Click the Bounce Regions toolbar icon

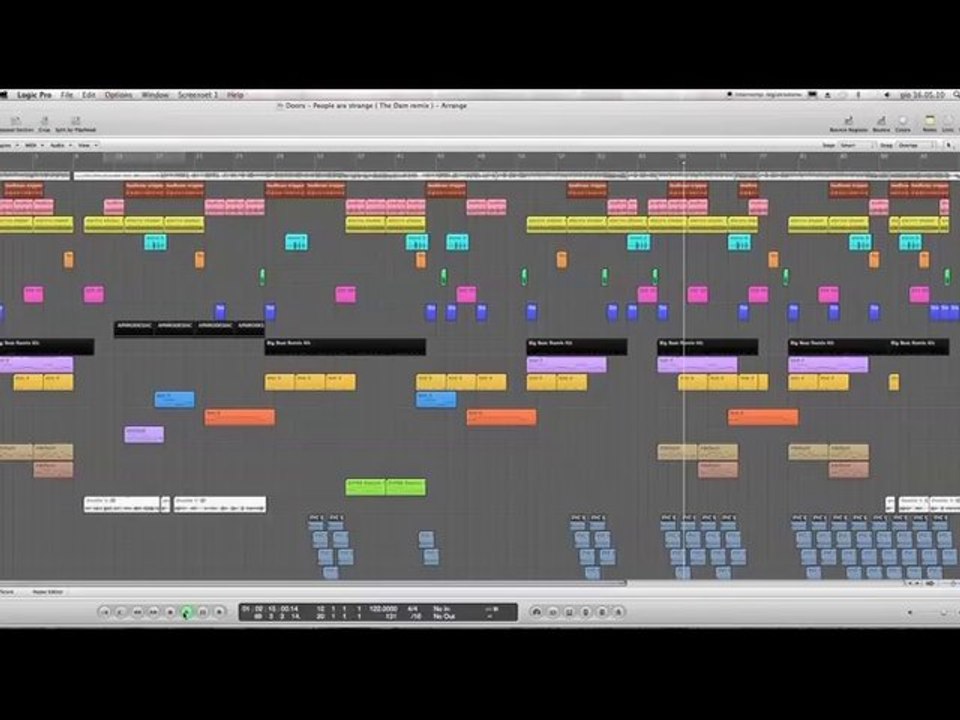[x=849, y=124]
